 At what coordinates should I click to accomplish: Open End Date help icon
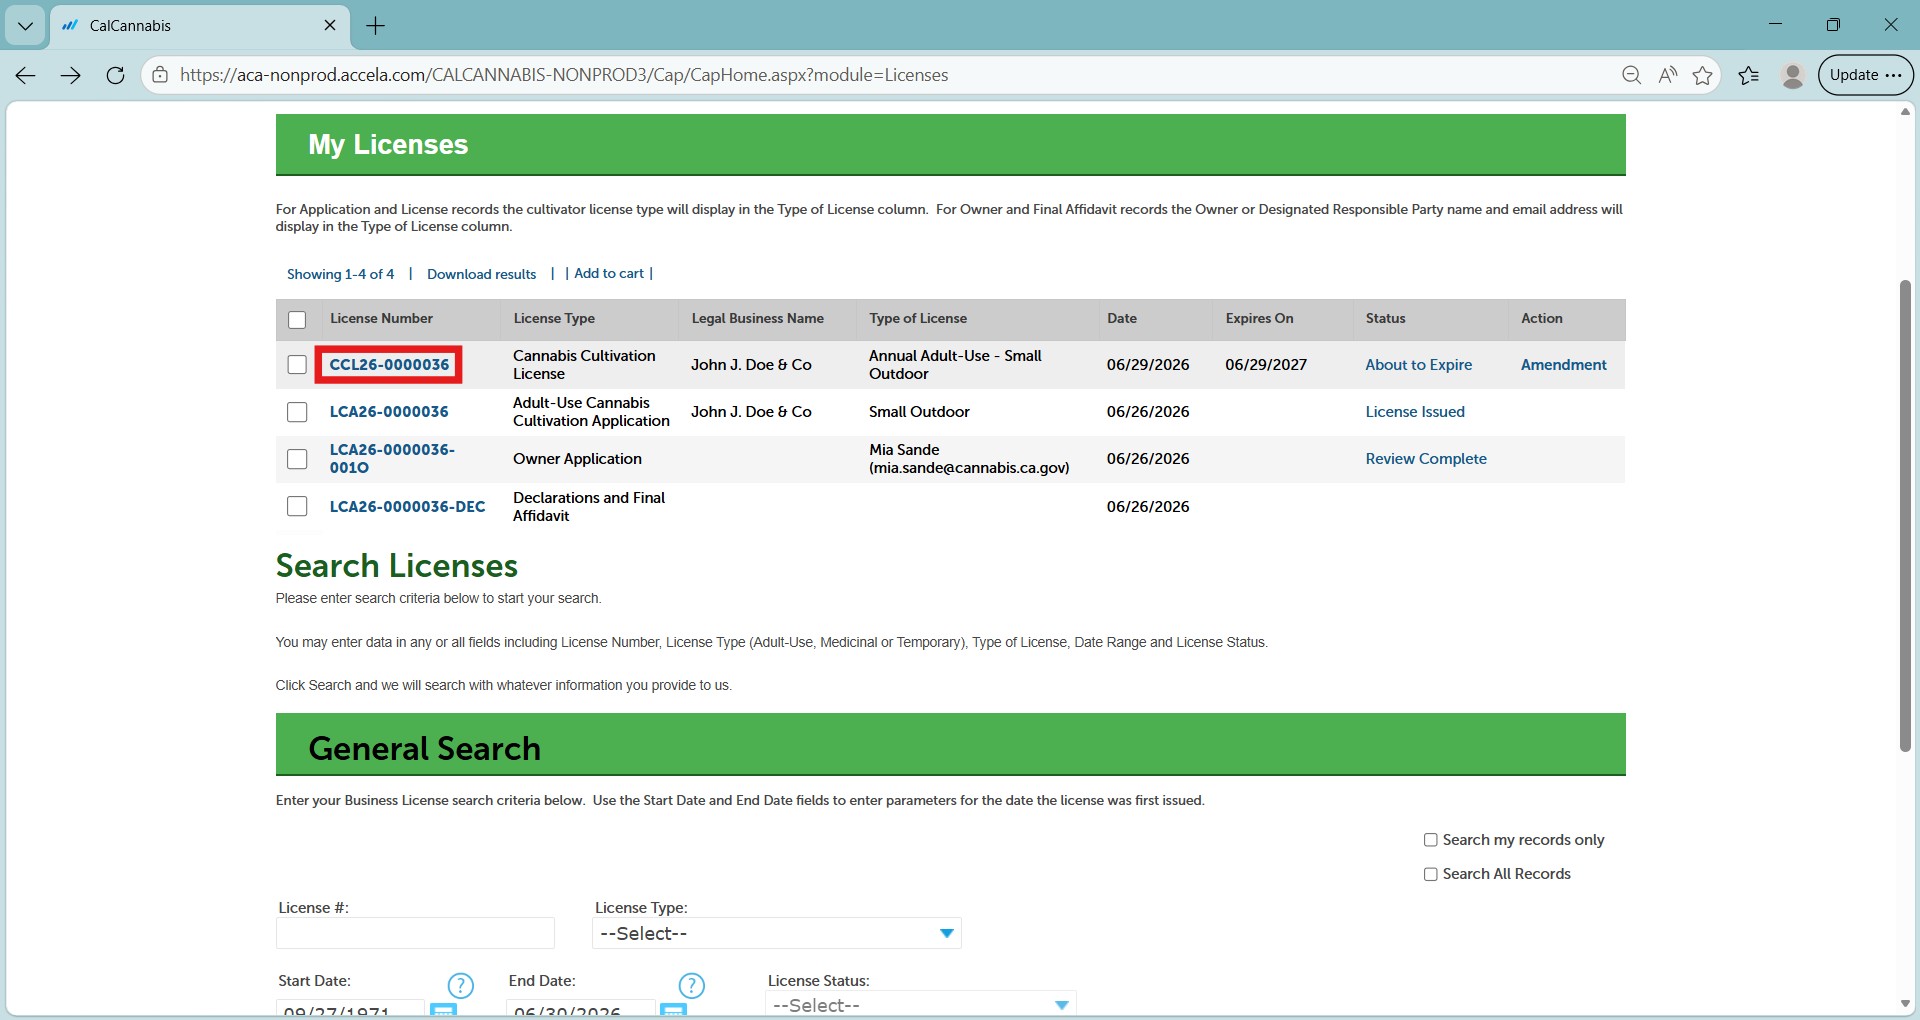point(691,985)
